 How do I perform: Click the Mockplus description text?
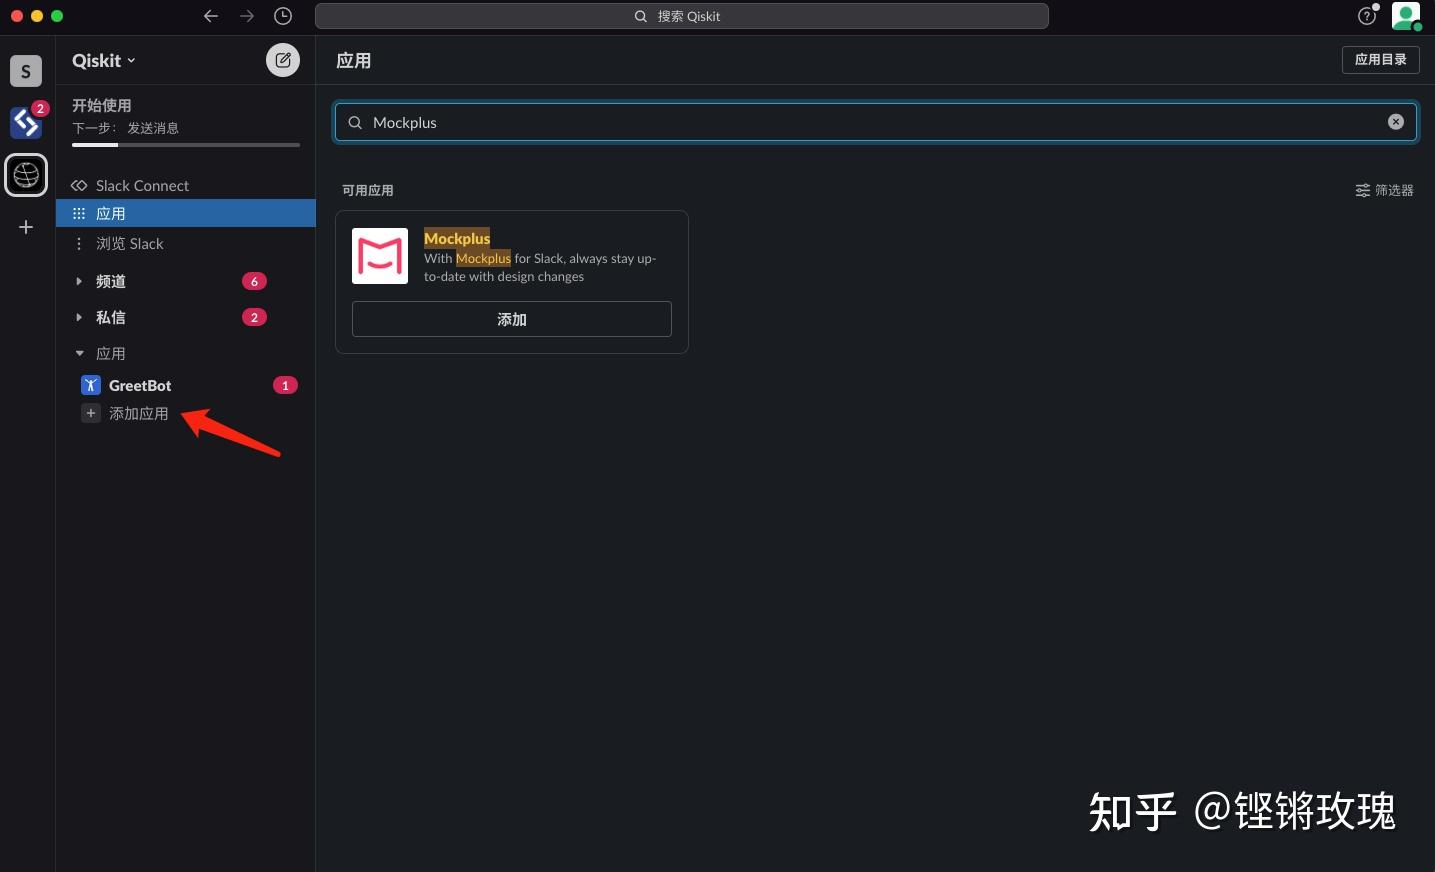tap(540, 267)
